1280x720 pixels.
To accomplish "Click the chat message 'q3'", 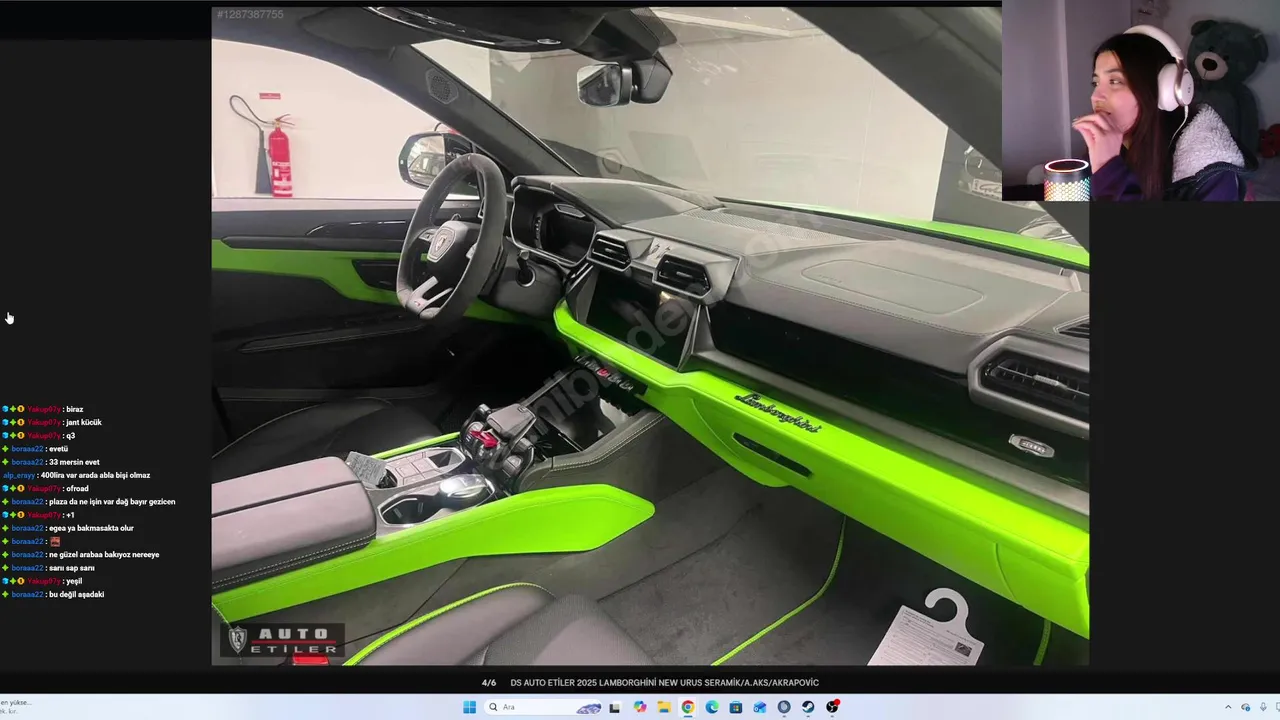I will 70,435.
